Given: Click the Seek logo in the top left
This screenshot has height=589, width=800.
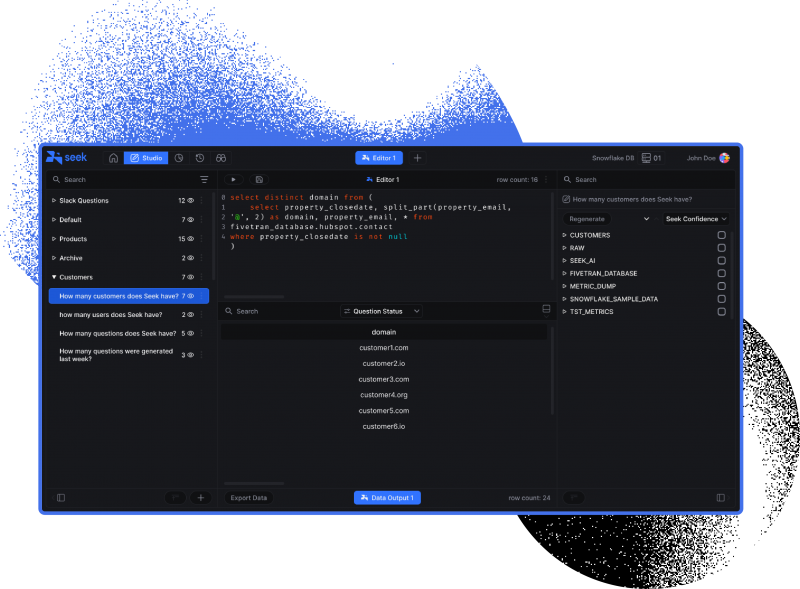Looking at the screenshot, I should [68, 158].
